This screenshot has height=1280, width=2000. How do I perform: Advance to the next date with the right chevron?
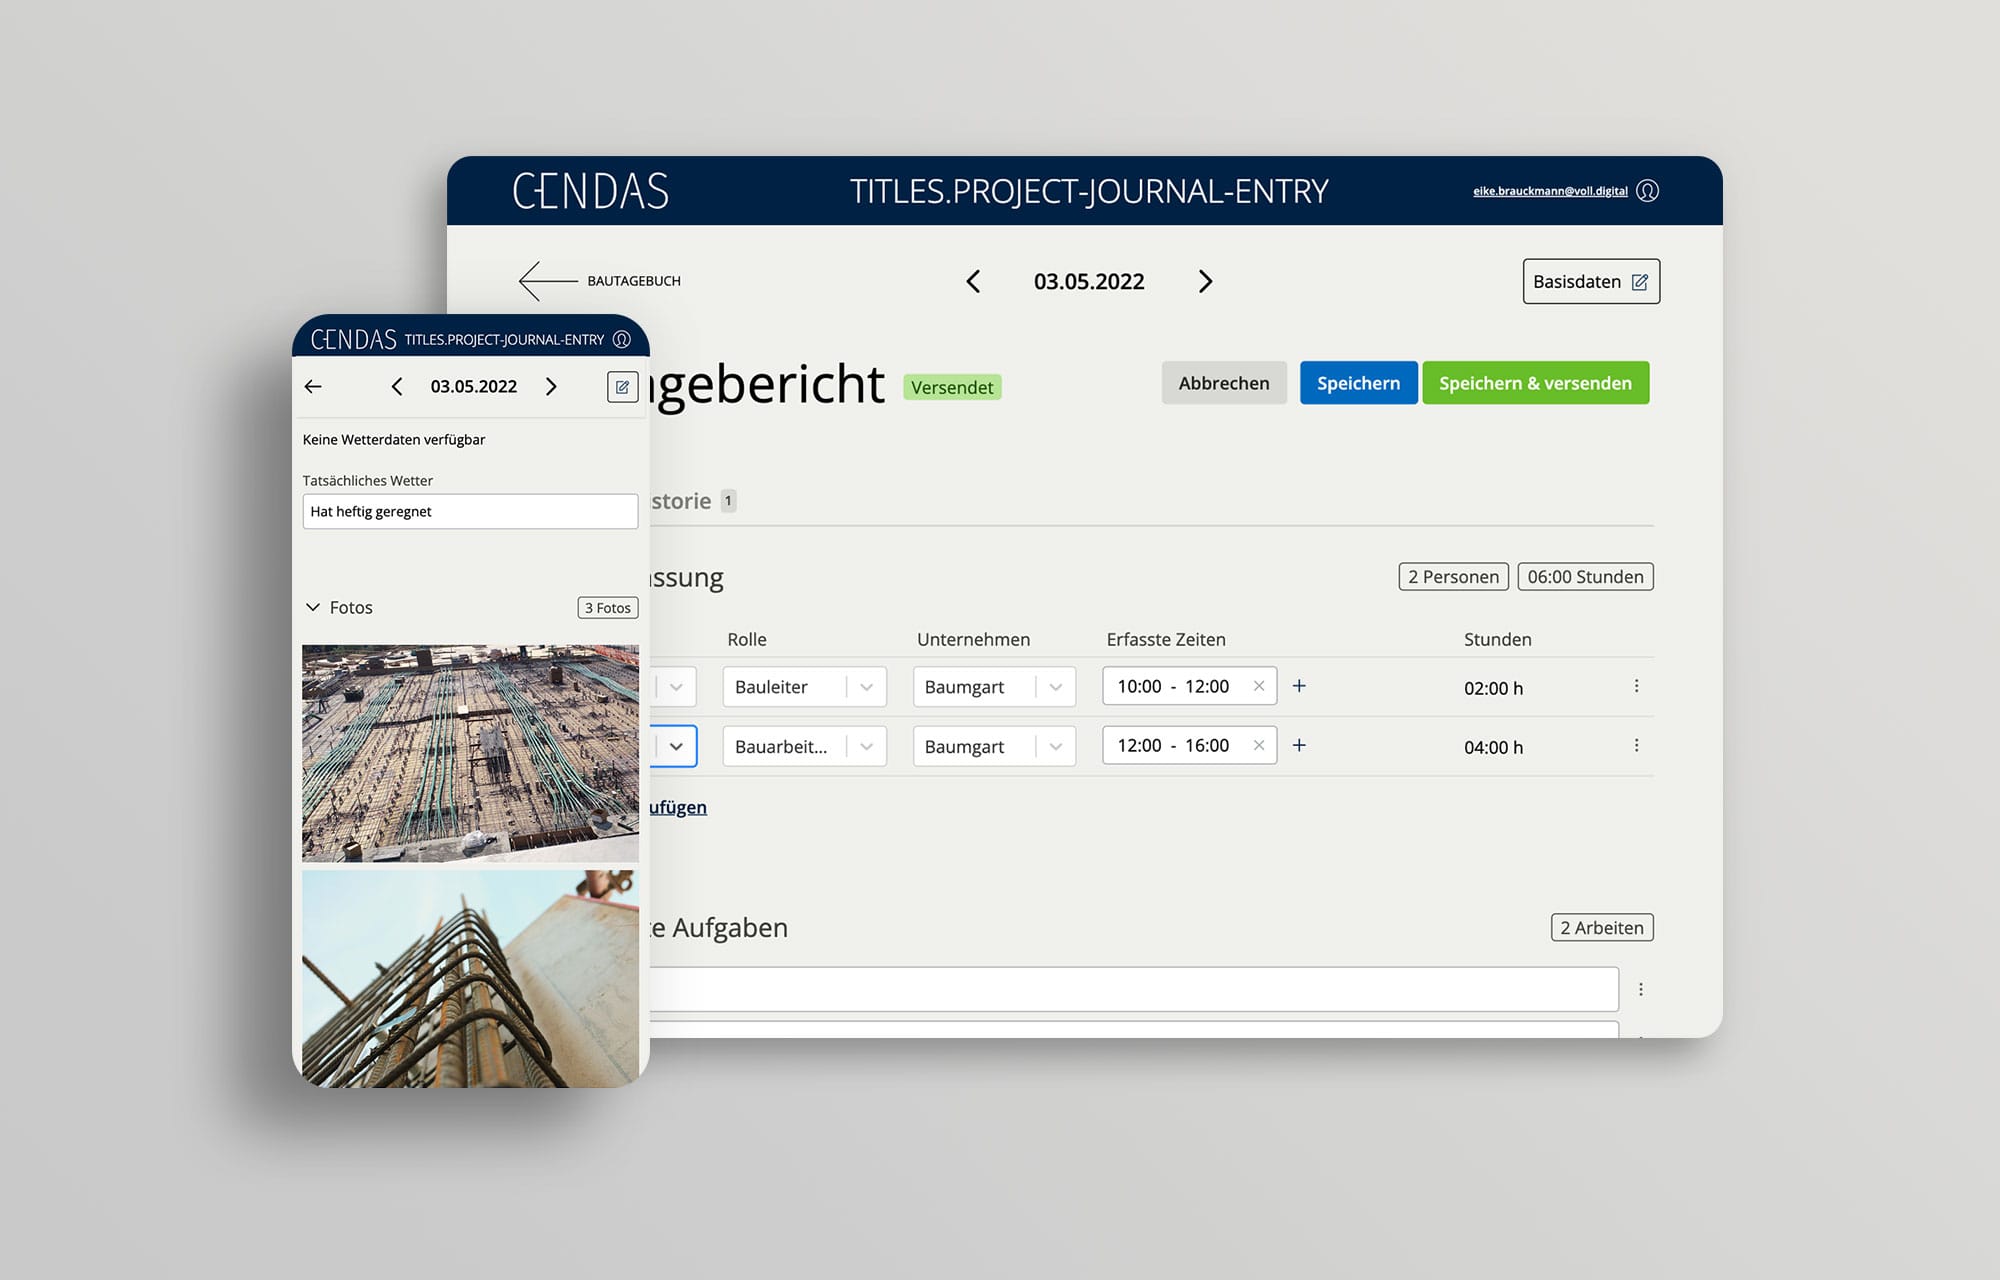(x=1205, y=281)
